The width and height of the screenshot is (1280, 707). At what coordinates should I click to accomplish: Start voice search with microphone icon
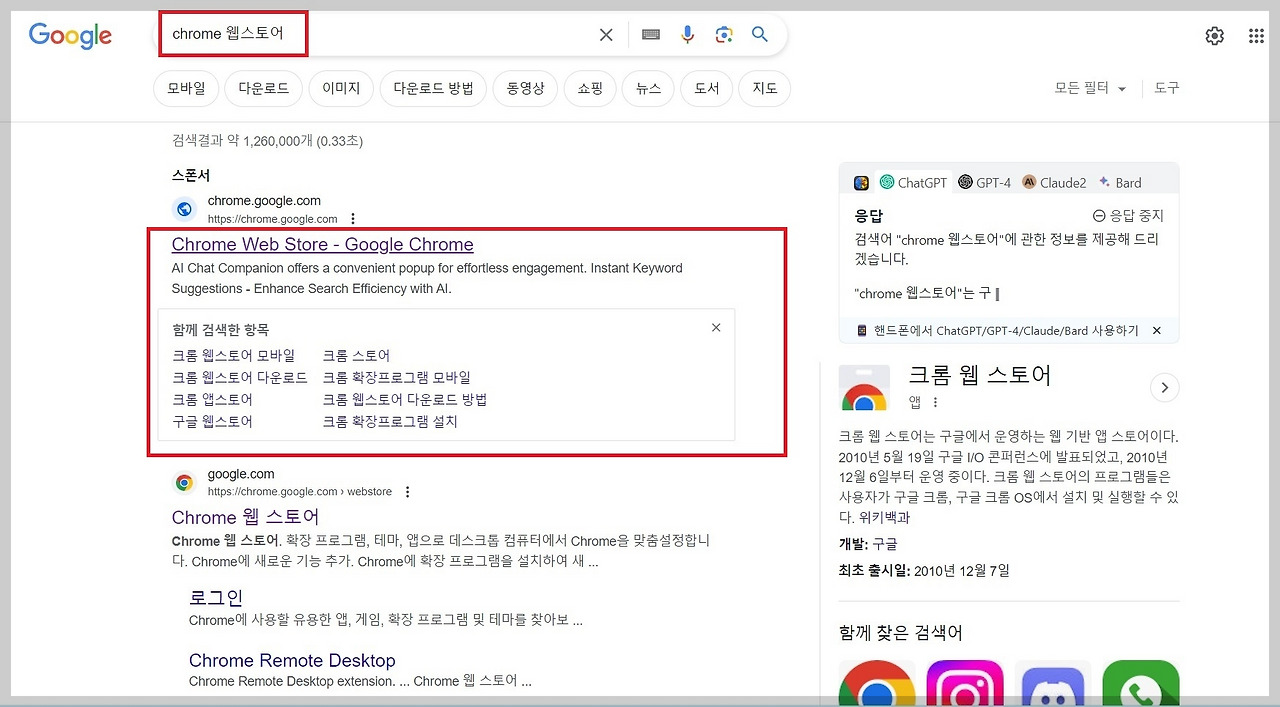(688, 35)
